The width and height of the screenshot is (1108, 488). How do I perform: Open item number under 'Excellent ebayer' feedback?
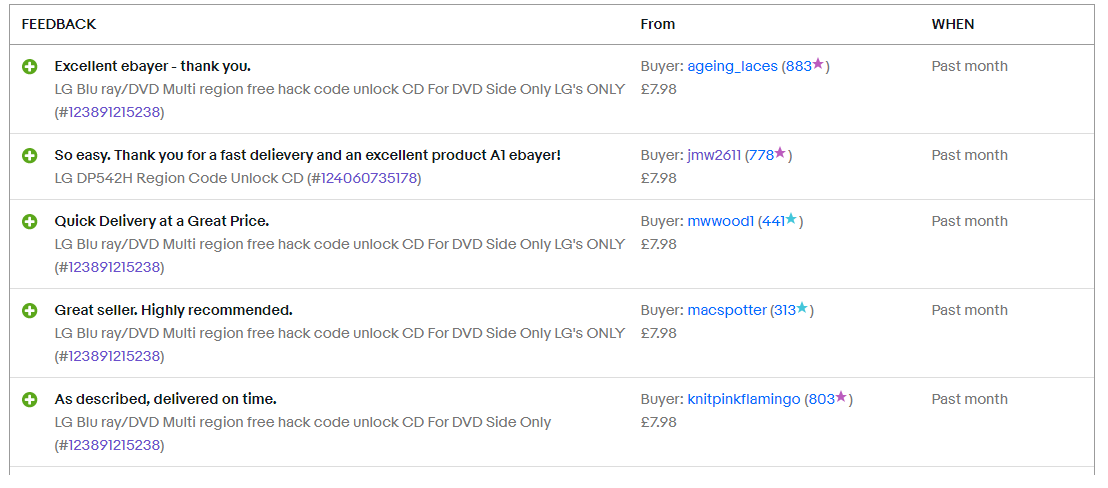(114, 112)
